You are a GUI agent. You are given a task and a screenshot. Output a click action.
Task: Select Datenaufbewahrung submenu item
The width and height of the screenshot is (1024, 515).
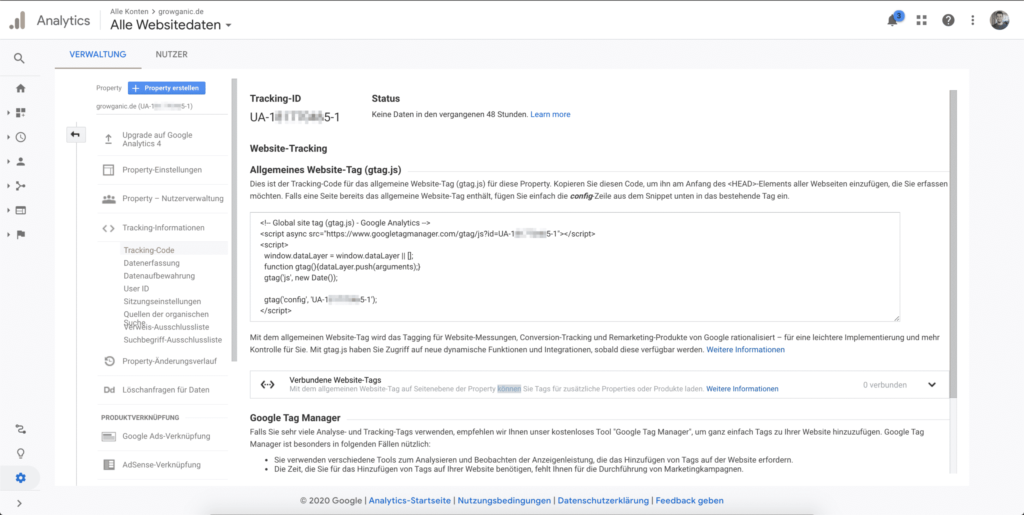coord(159,275)
